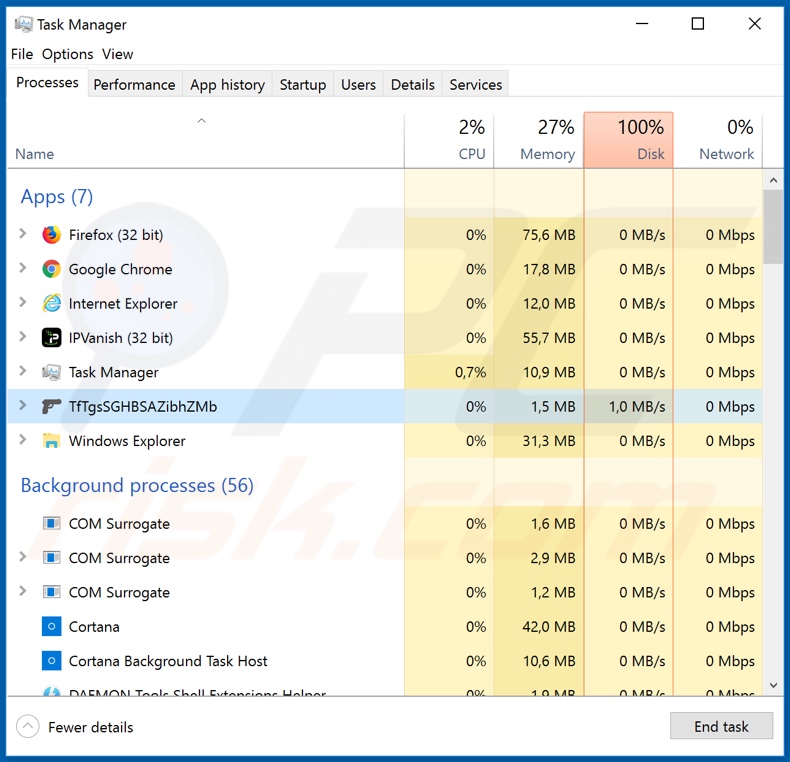Click the Cortana Background Task Host icon
The width and height of the screenshot is (790, 762).
coord(51,661)
